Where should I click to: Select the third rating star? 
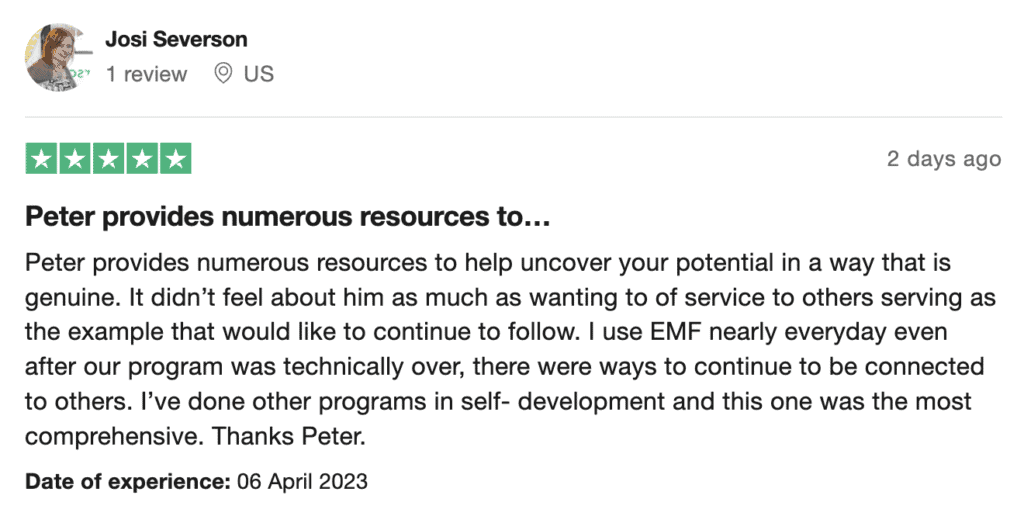click(108, 158)
